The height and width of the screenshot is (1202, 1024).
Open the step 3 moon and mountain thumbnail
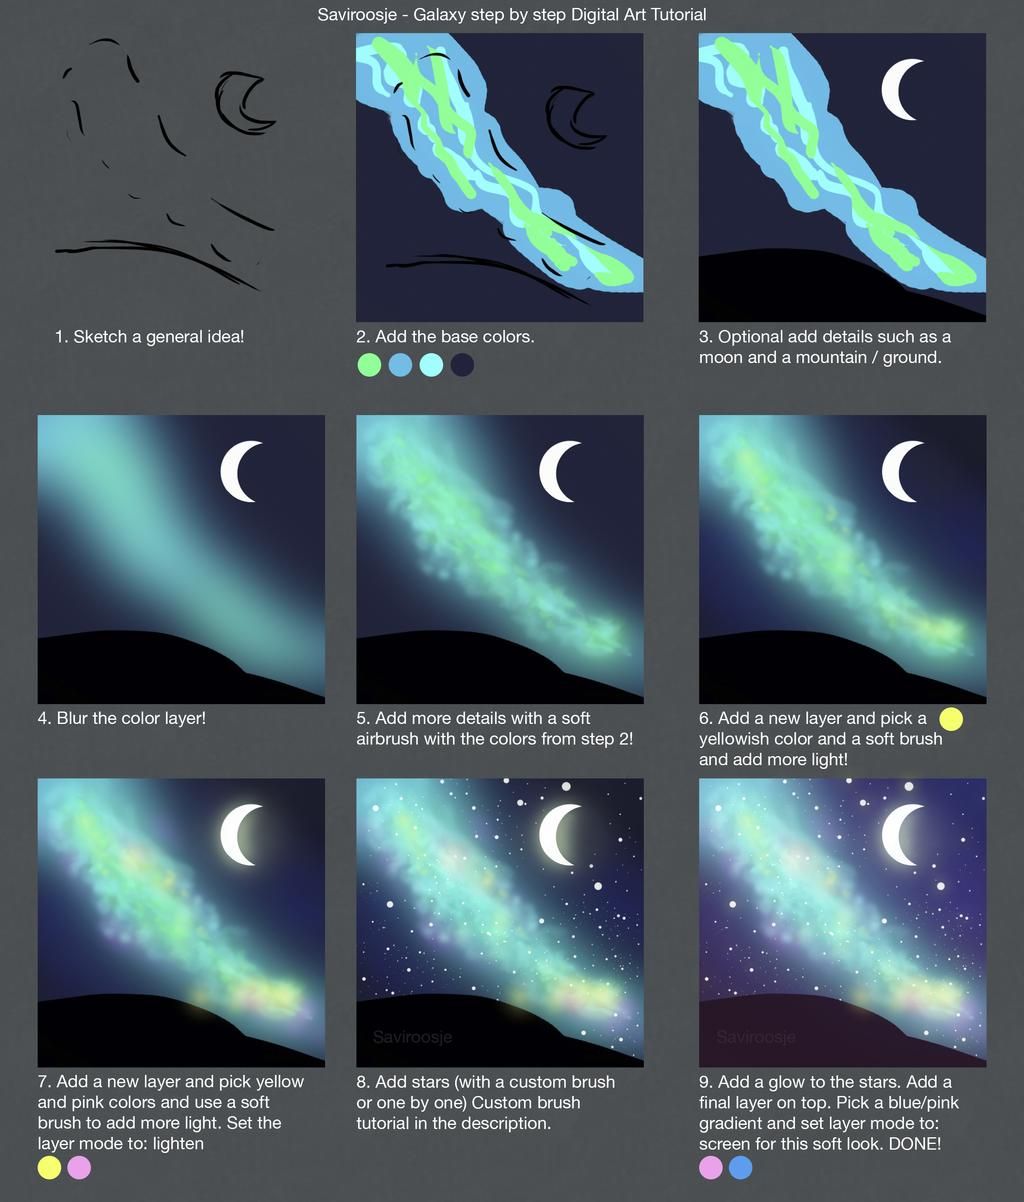842,177
